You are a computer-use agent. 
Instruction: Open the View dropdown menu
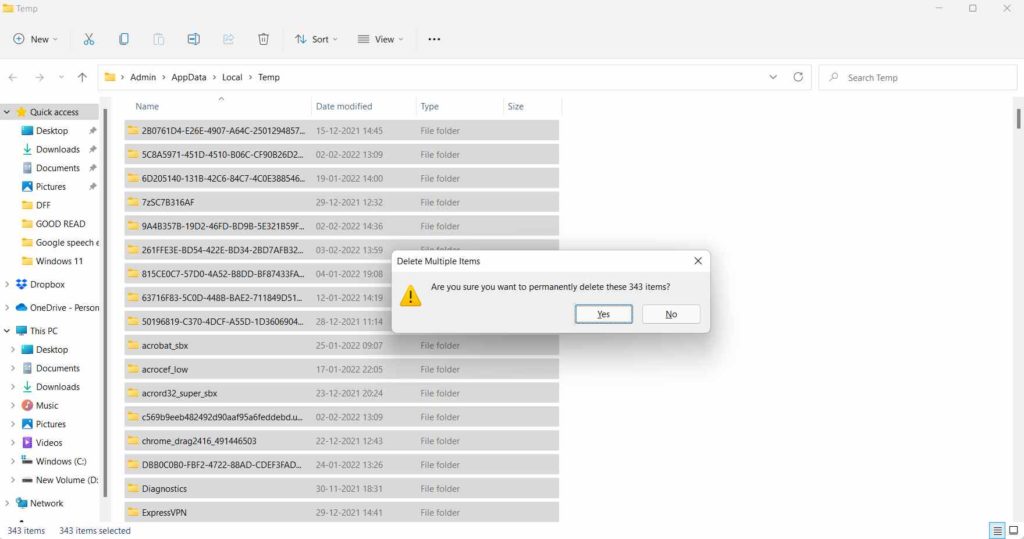tap(380, 39)
